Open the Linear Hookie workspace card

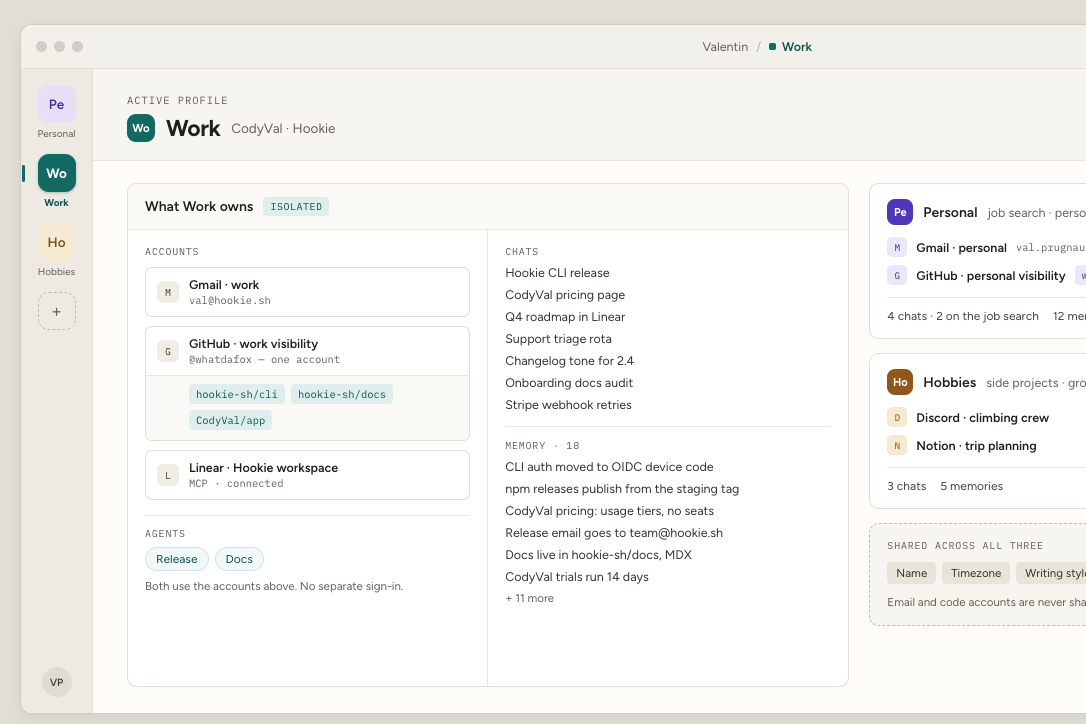(308, 475)
